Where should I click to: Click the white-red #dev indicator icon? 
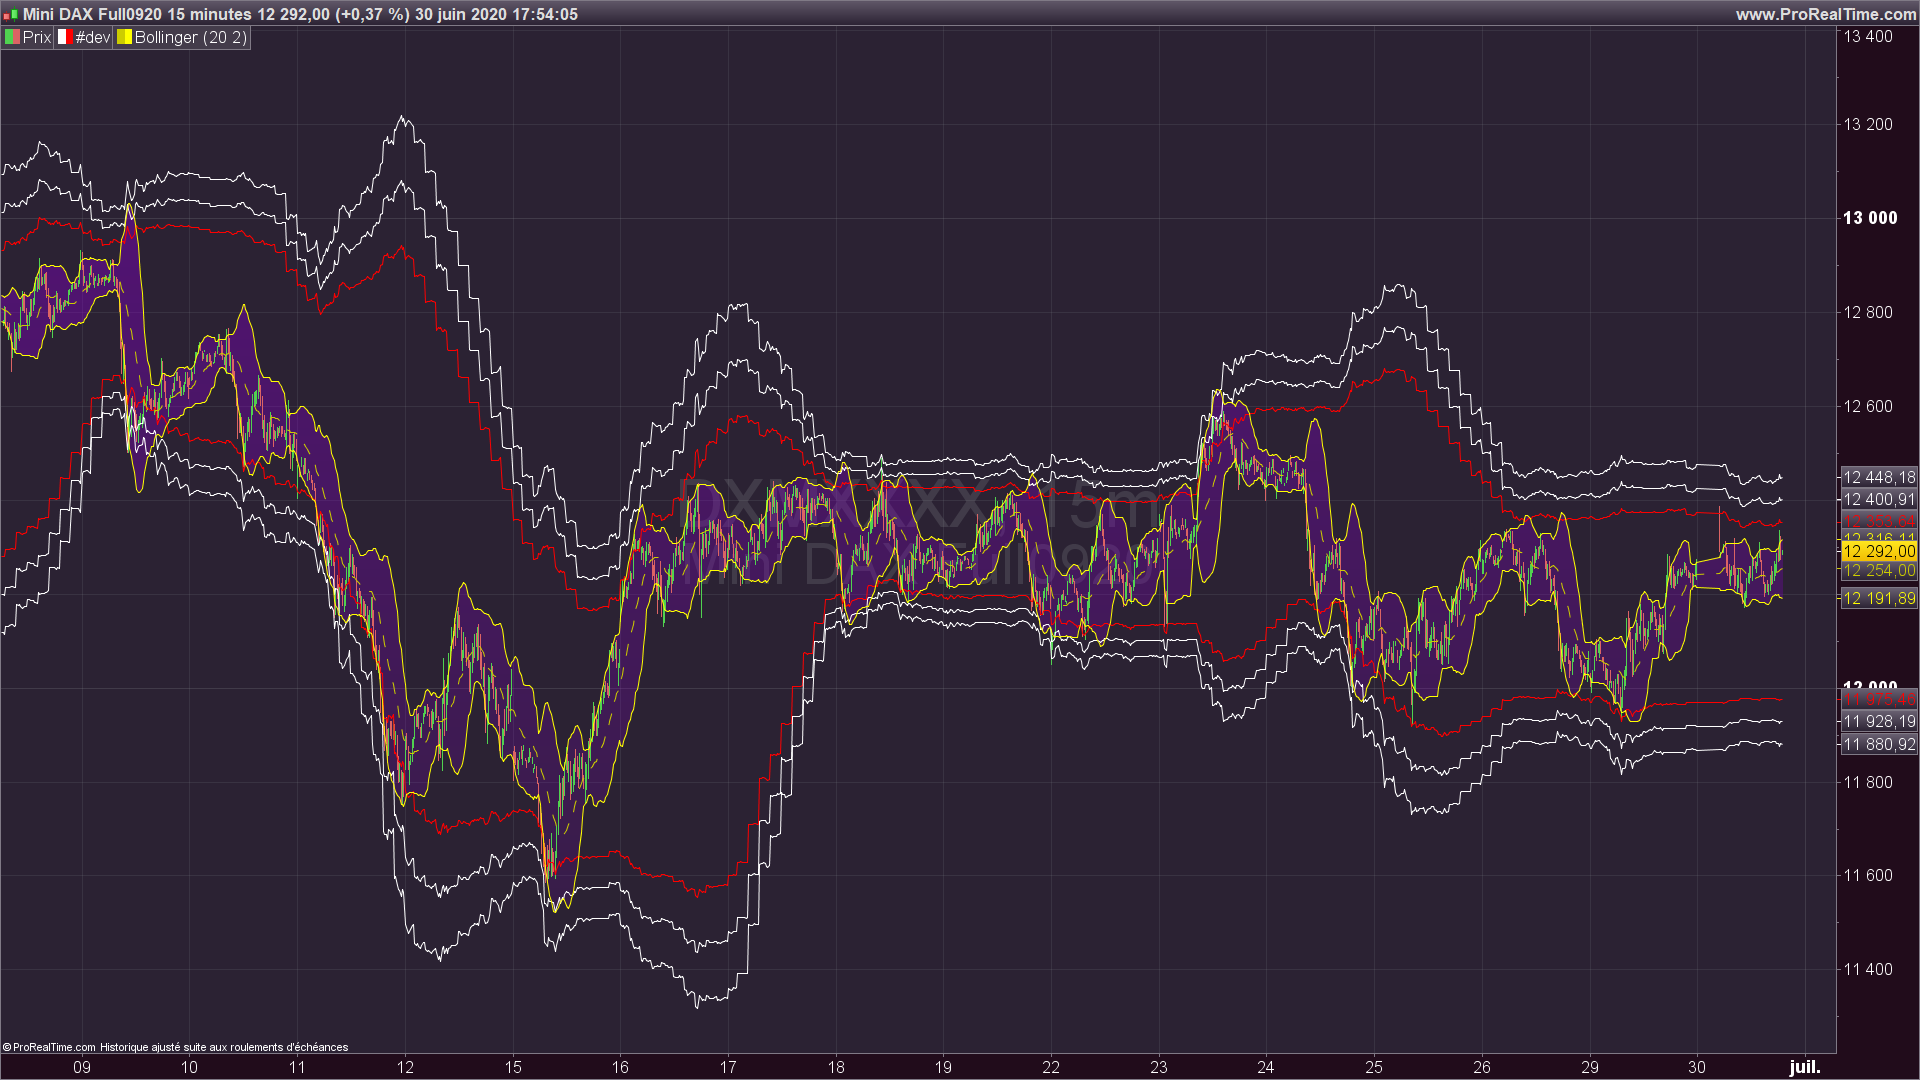coord(64,37)
